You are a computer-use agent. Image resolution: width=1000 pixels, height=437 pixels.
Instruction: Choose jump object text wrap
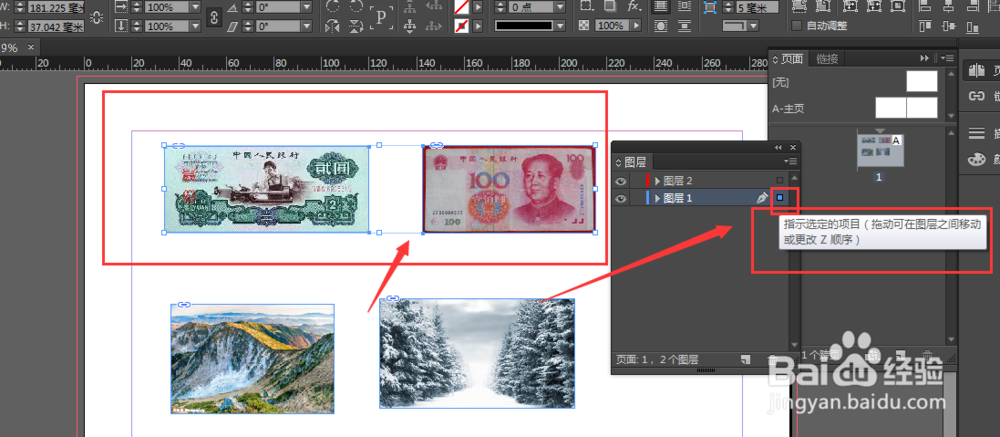pyautogui.click(x=685, y=26)
